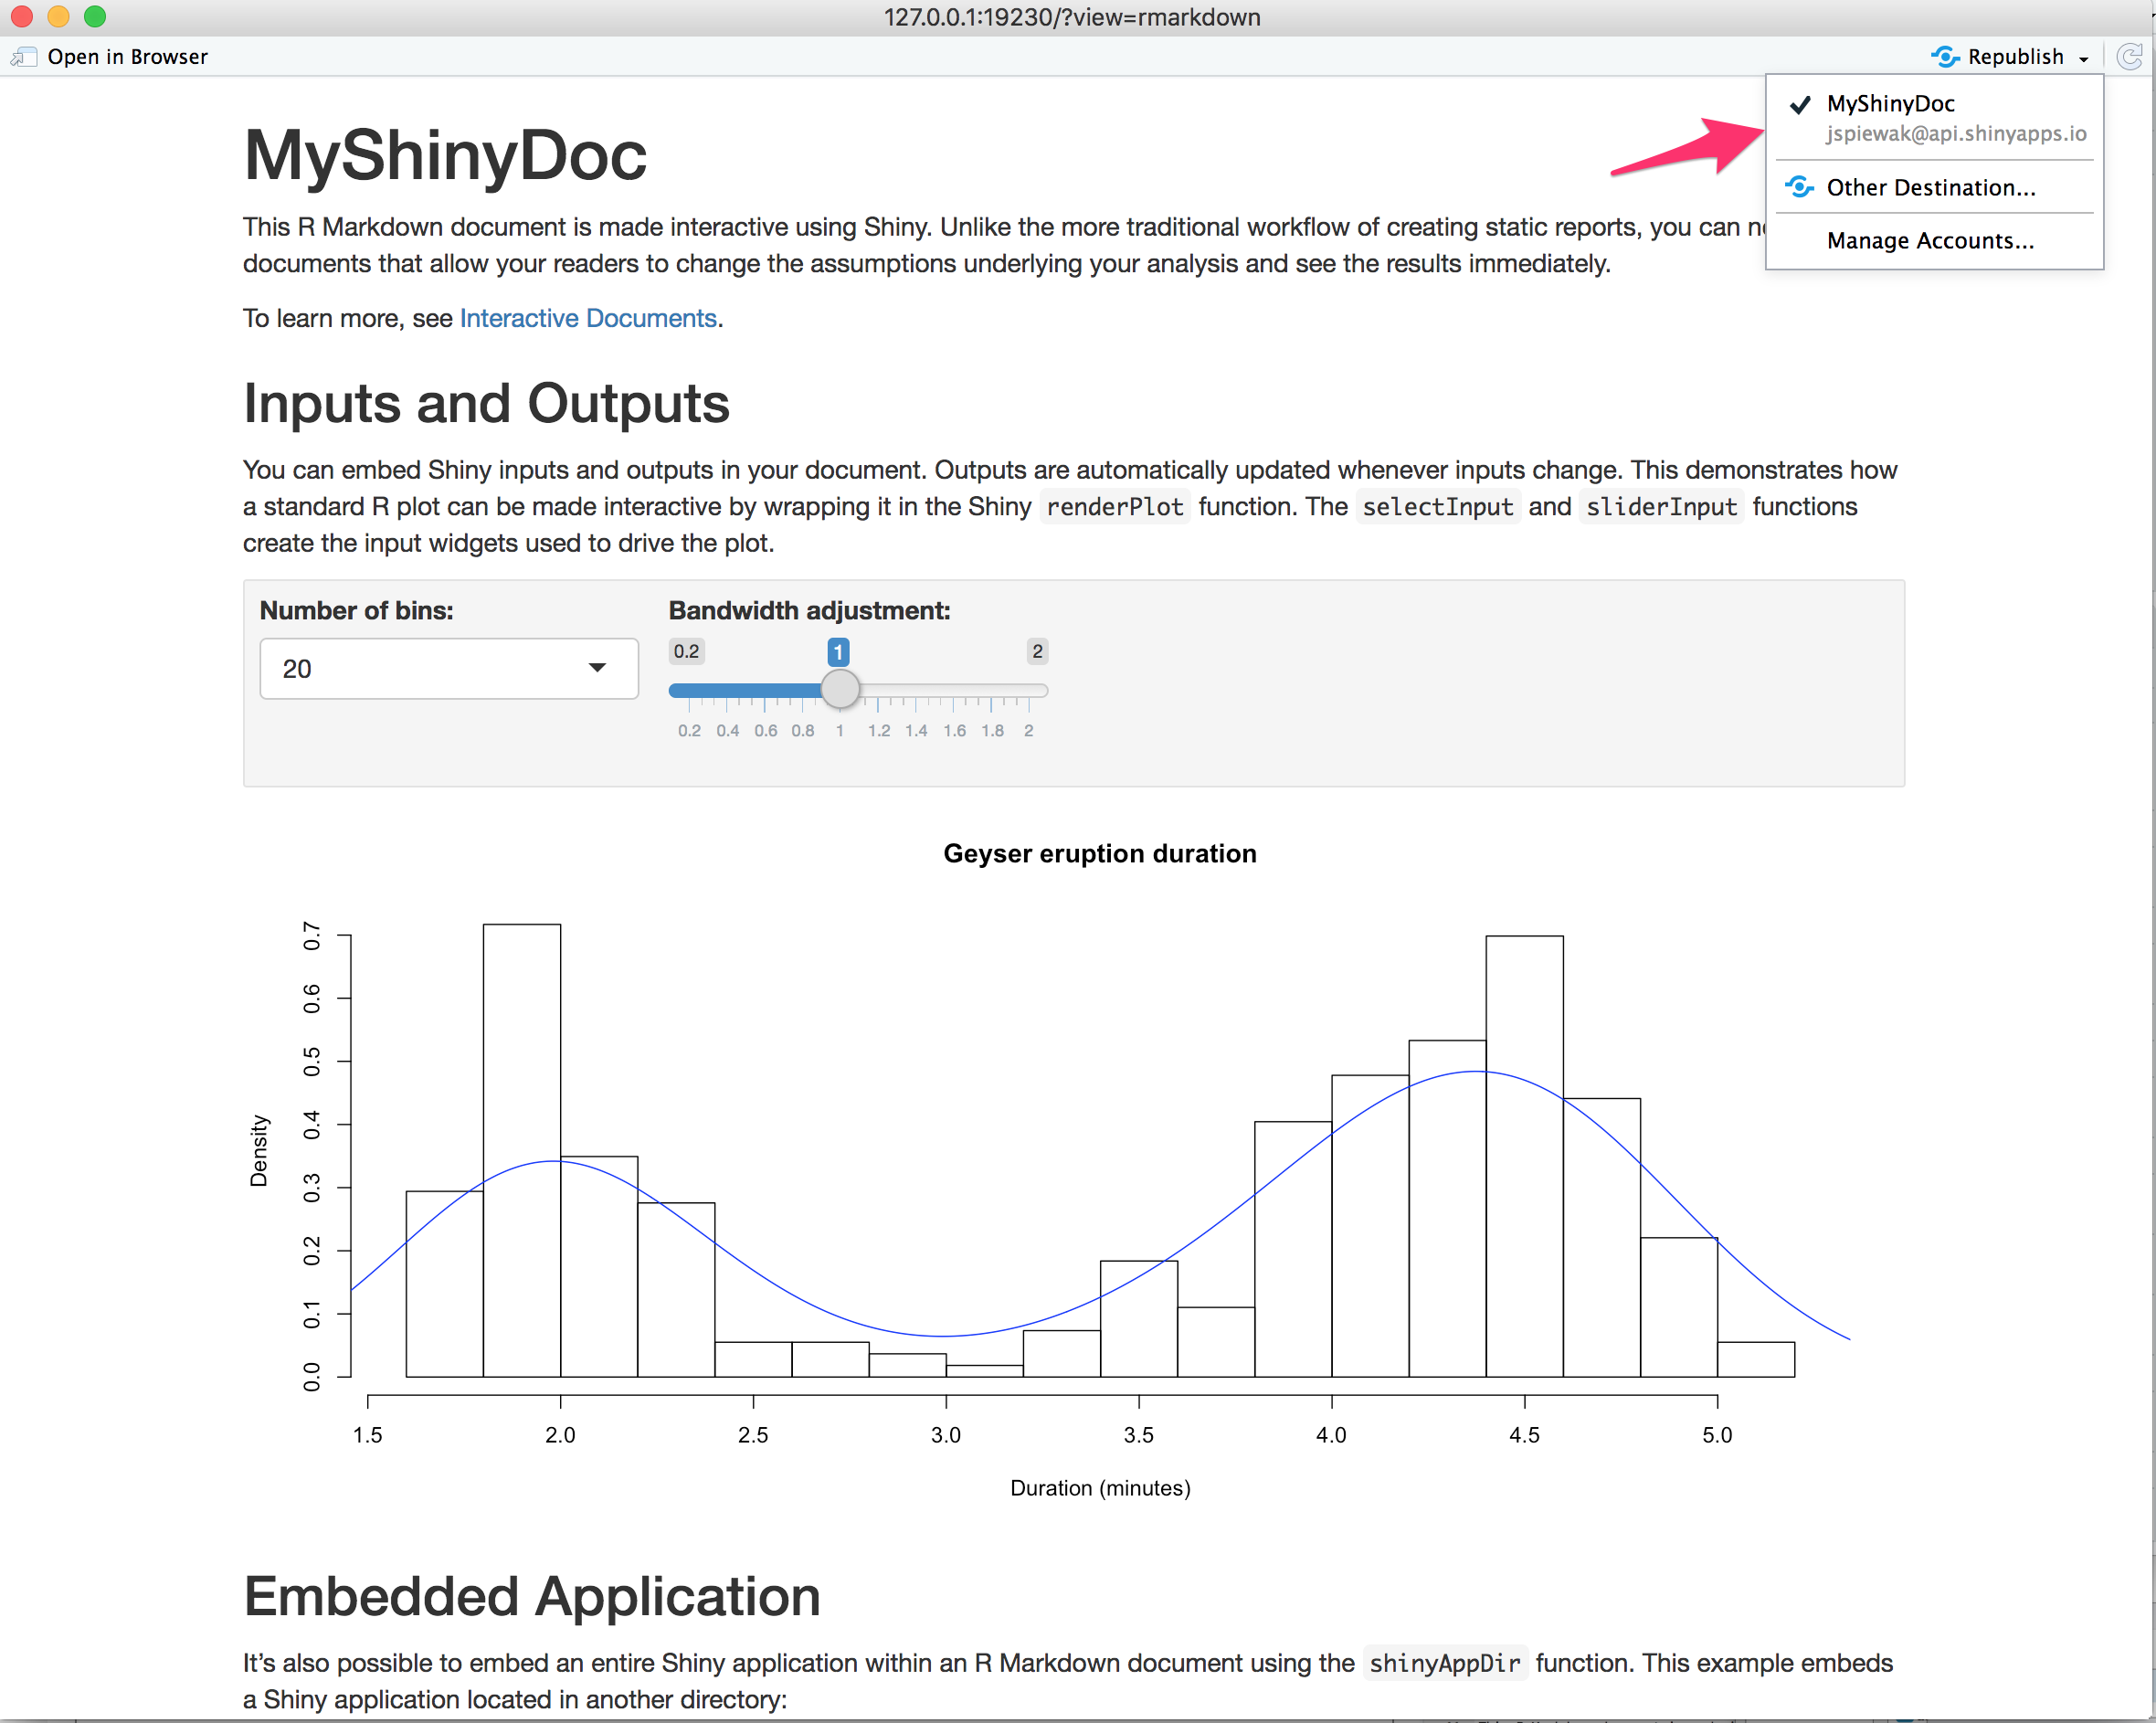
Task: Click the slider track near 0.4
Action: (x=728, y=690)
